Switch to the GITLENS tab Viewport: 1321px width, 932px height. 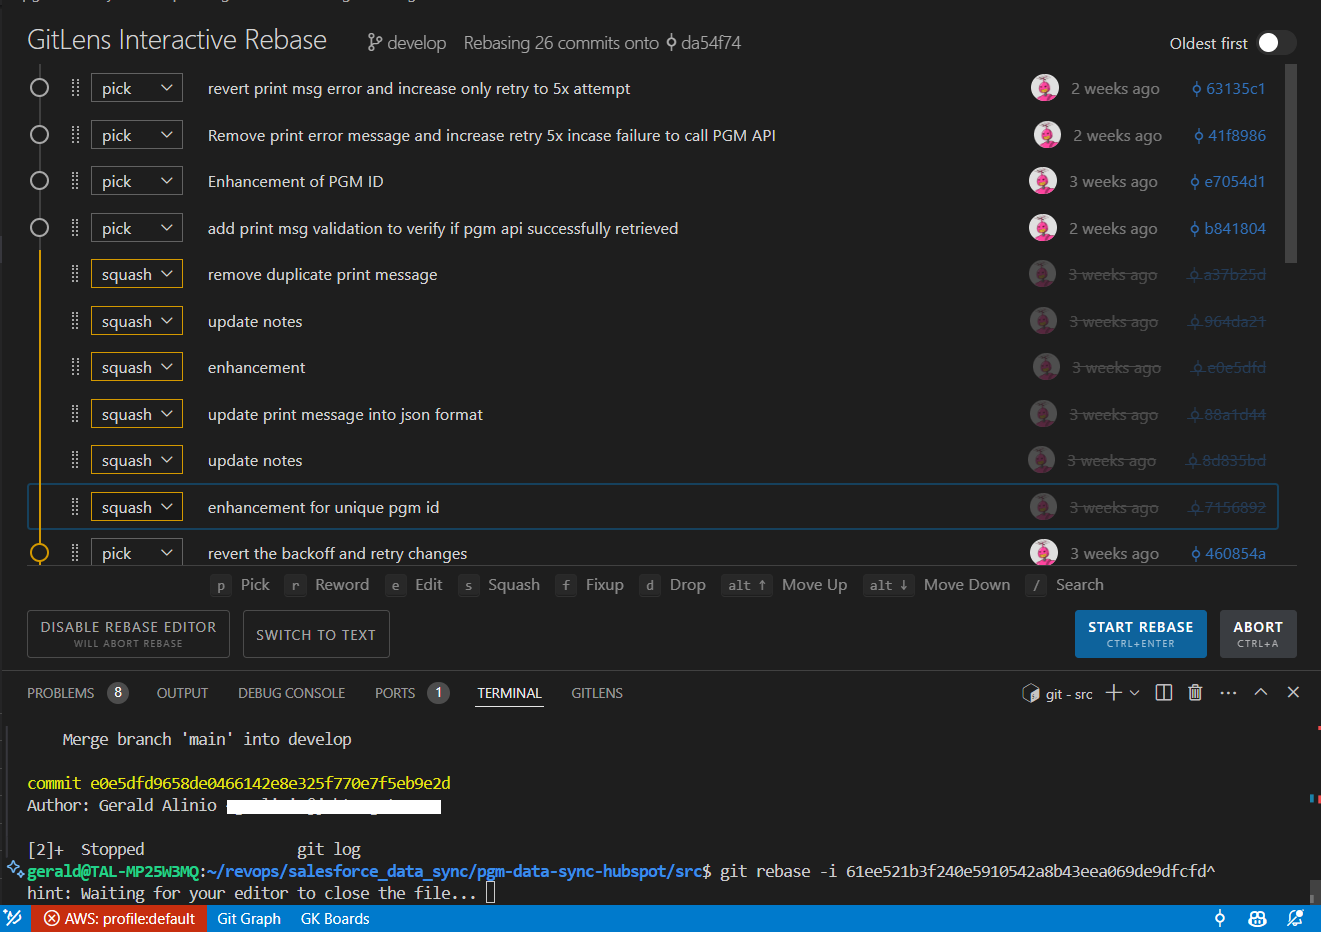pyautogui.click(x=597, y=692)
